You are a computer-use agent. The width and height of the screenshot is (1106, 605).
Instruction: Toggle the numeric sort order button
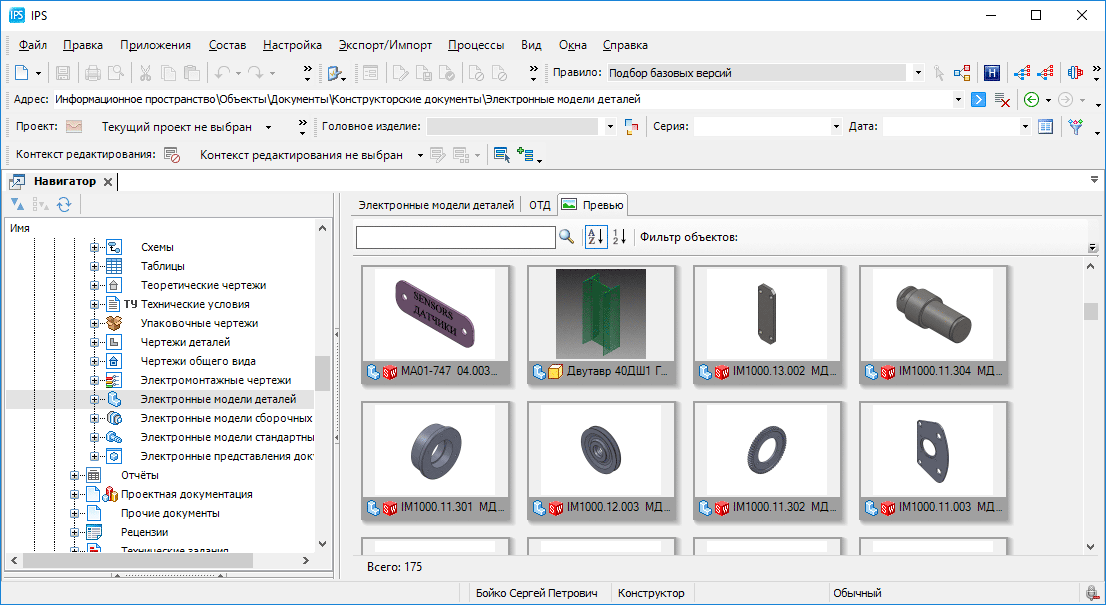[x=619, y=237]
